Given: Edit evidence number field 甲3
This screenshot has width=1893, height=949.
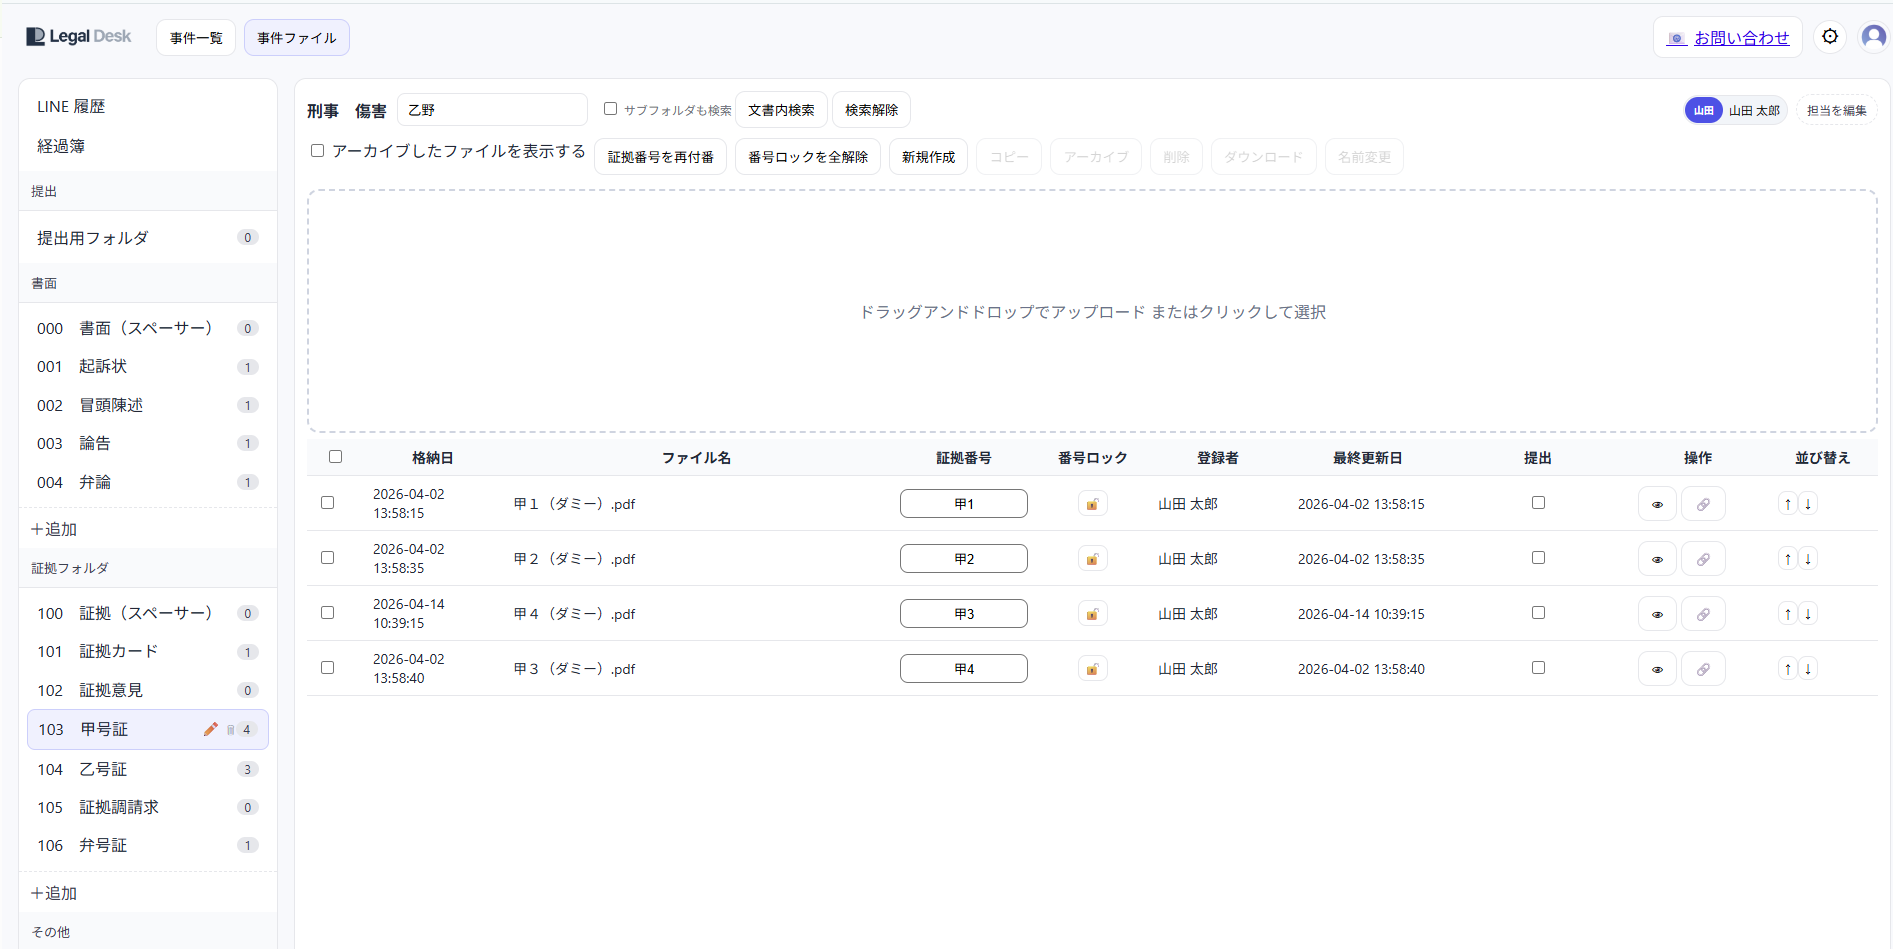Looking at the screenshot, I should click(964, 614).
